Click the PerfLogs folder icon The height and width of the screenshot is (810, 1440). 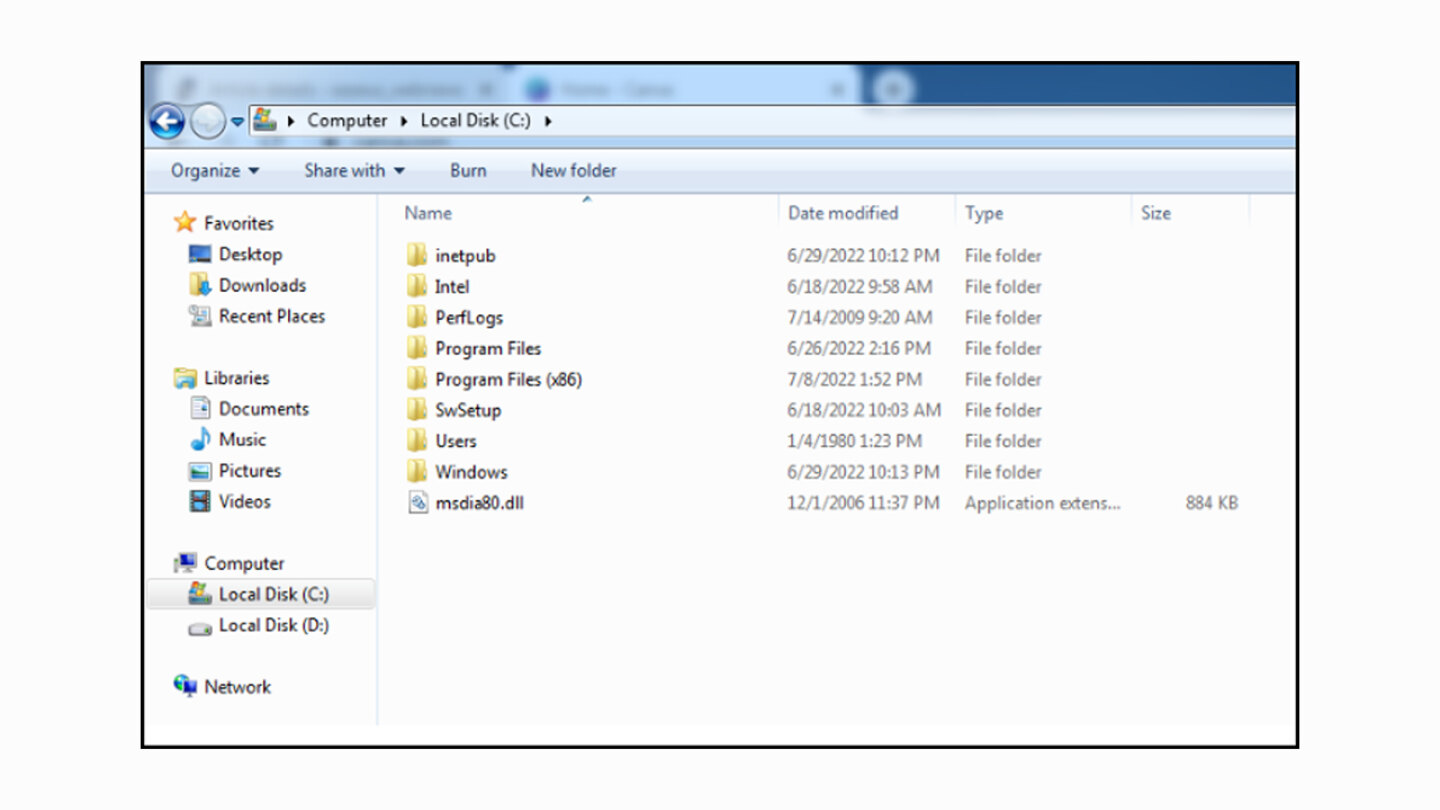tap(417, 317)
